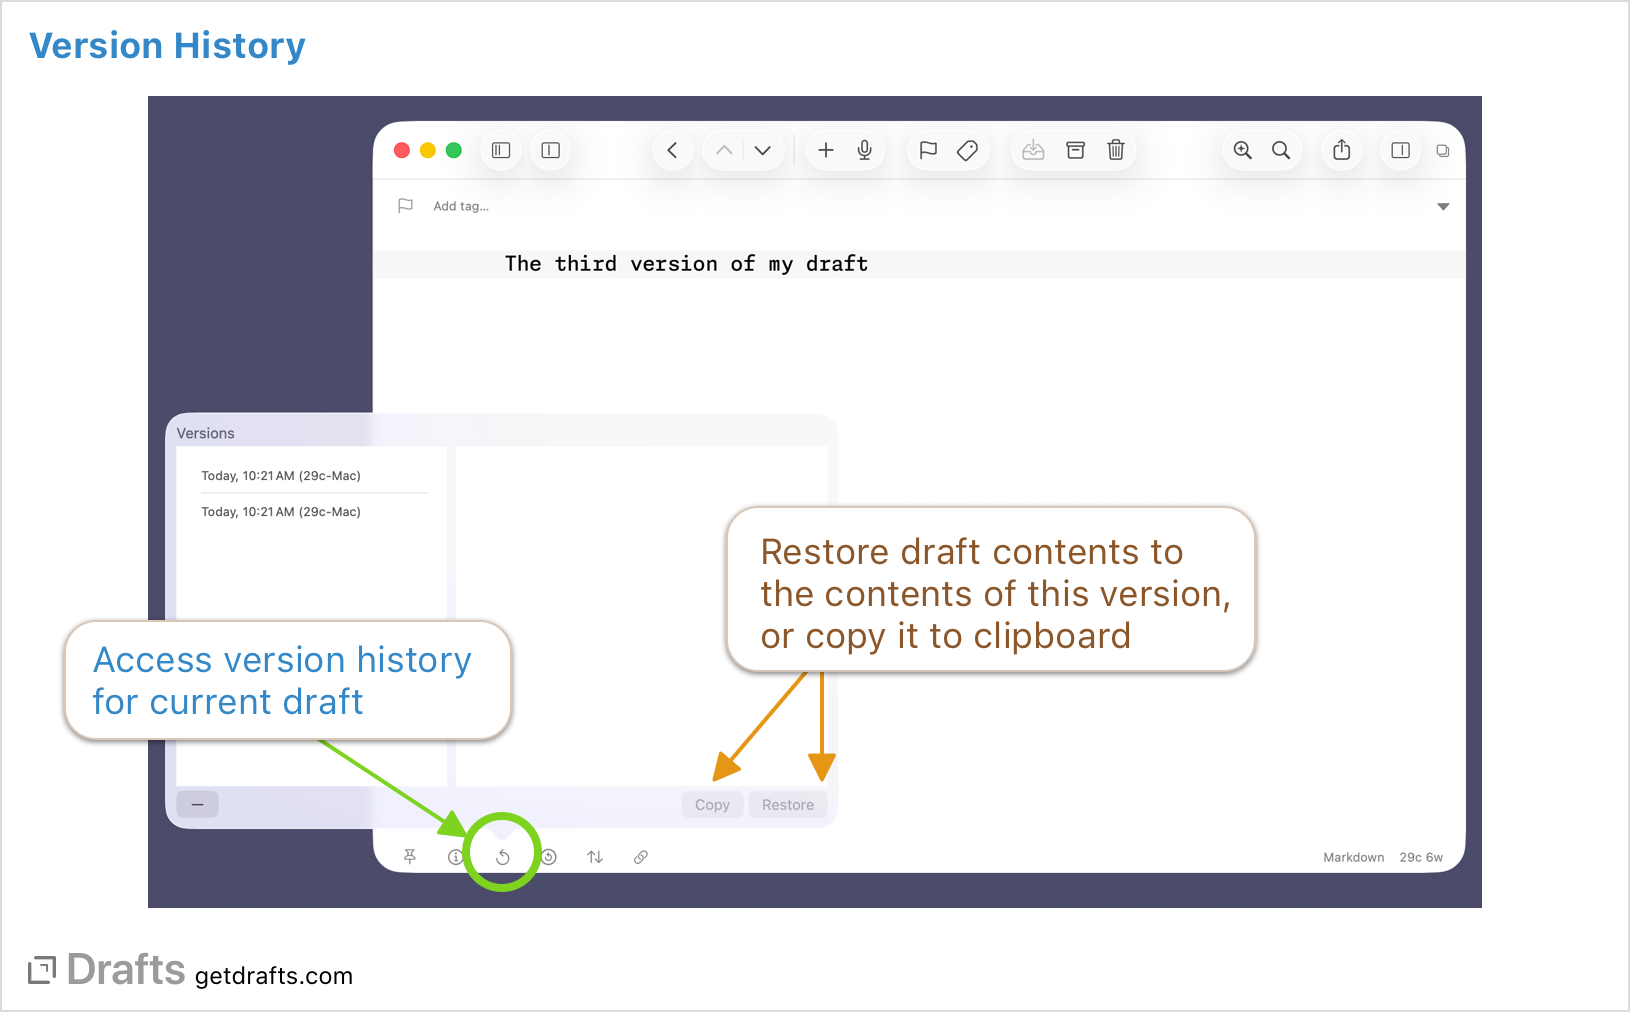Navigate to the next draft with the down chevron
The width and height of the screenshot is (1630, 1012).
coord(763,150)
